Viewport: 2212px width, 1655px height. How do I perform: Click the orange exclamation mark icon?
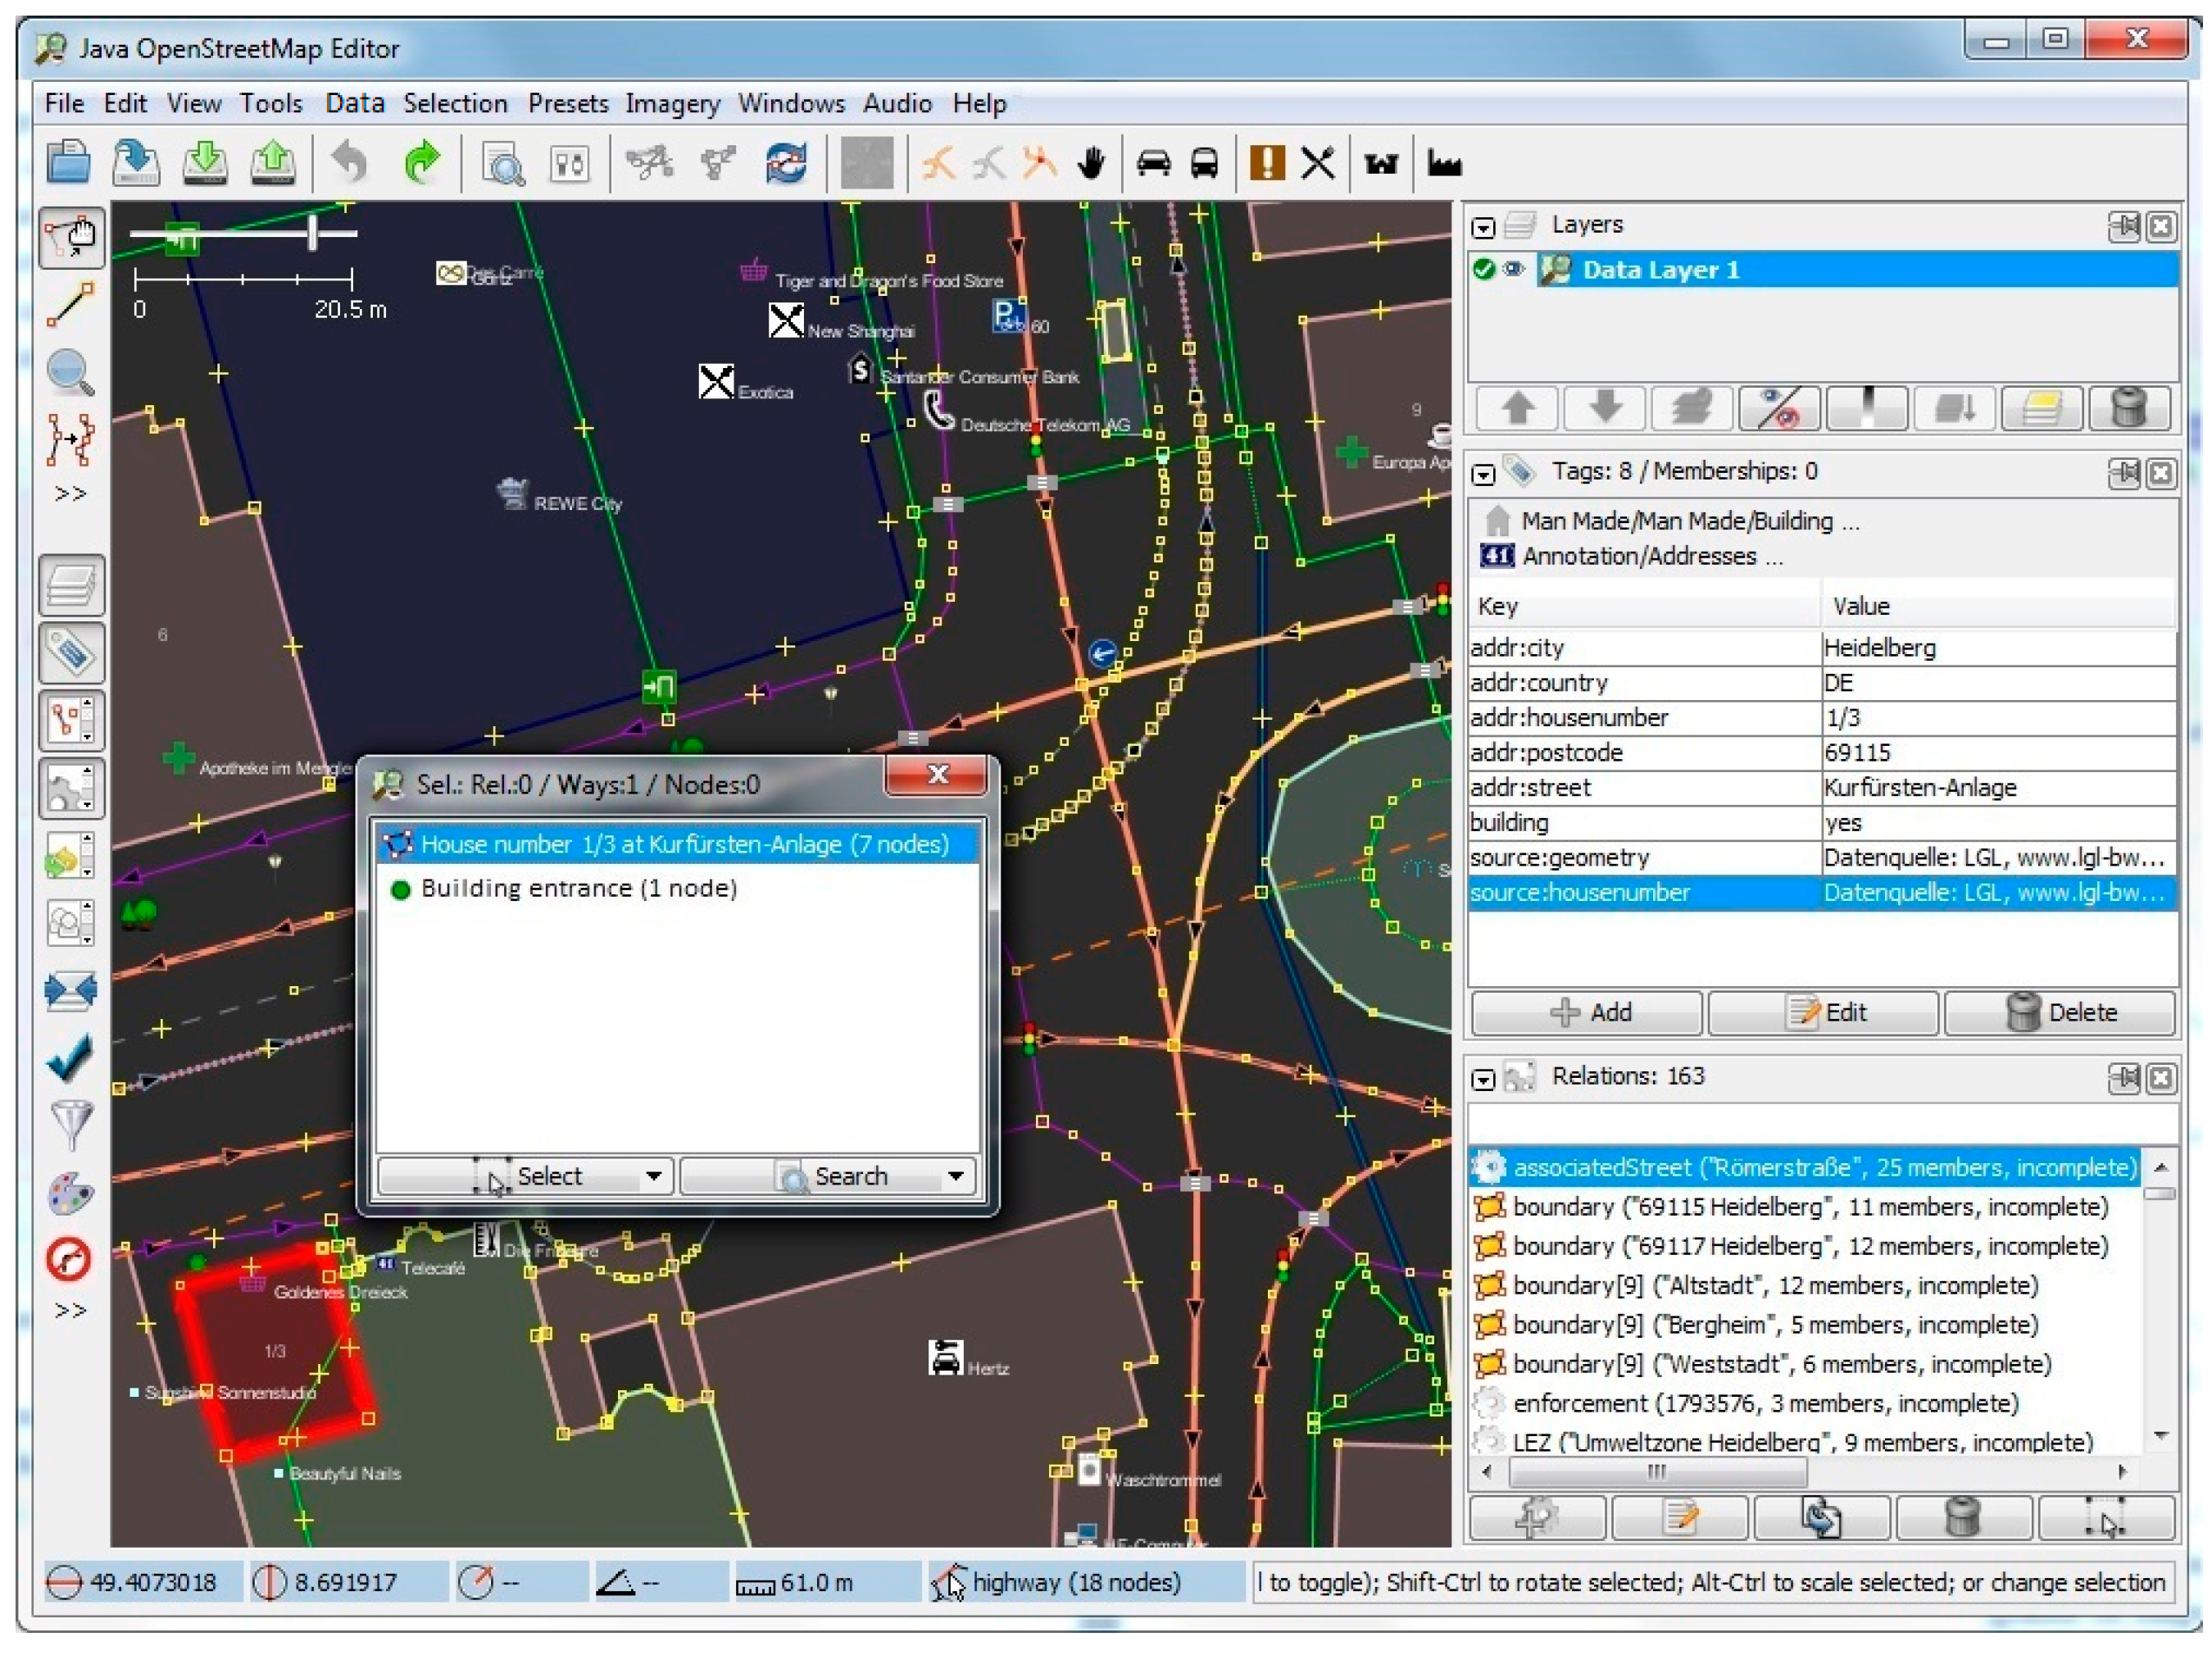(1267, 162)
